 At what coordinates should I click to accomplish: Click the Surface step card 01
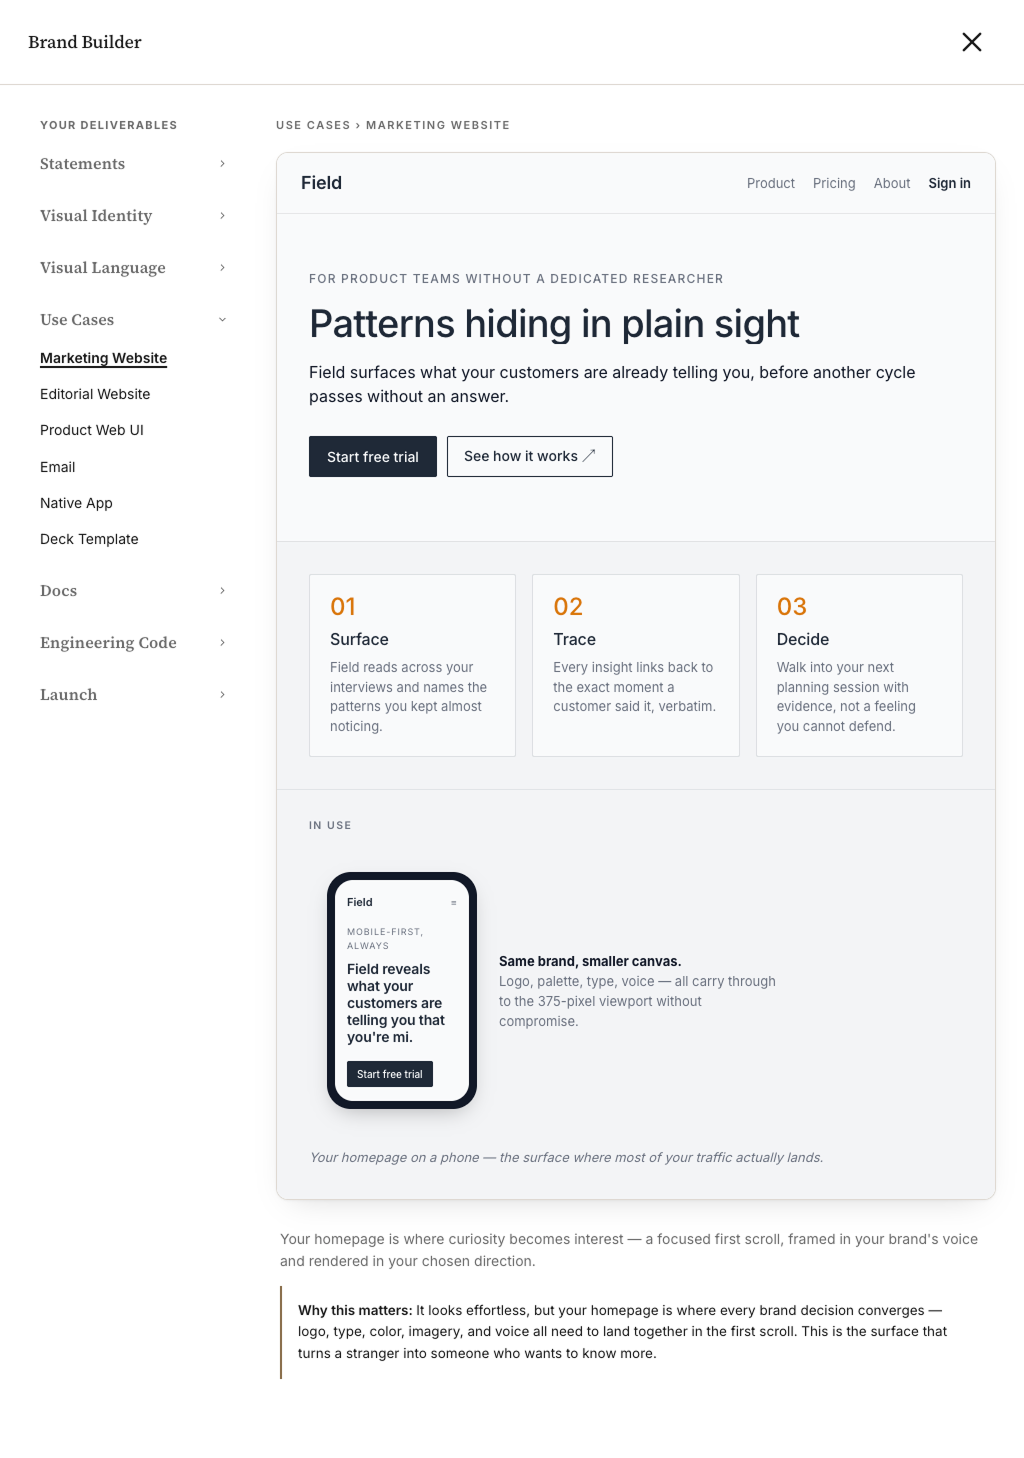[412, 665]
